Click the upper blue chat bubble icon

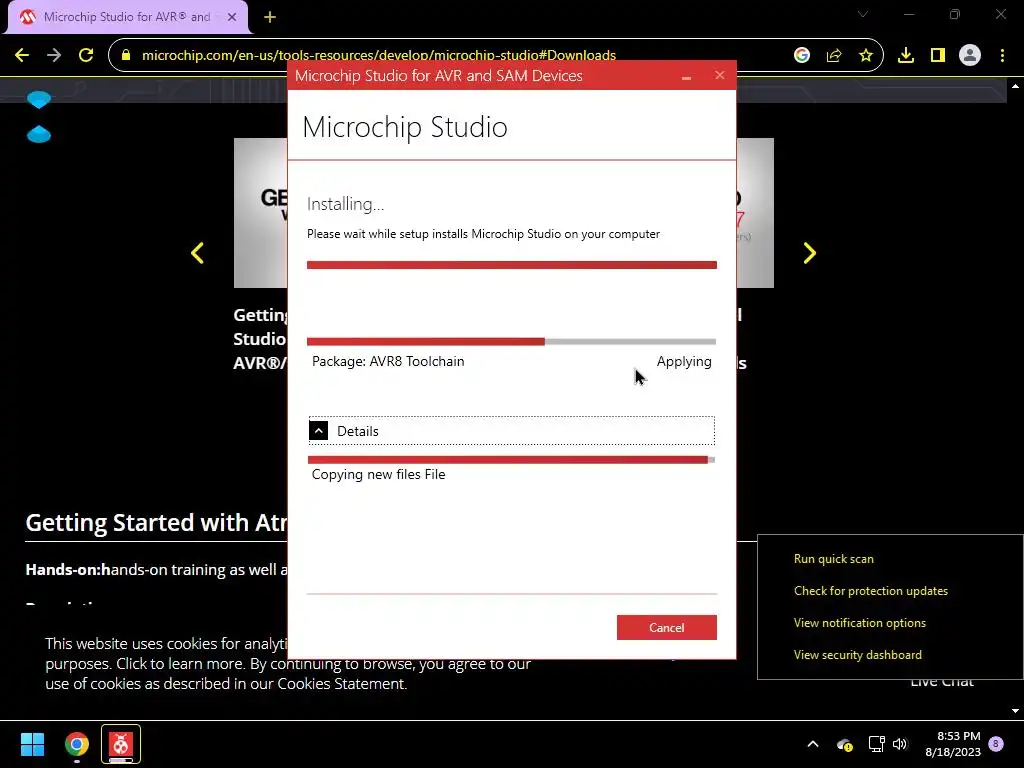[x=39, y=100]
